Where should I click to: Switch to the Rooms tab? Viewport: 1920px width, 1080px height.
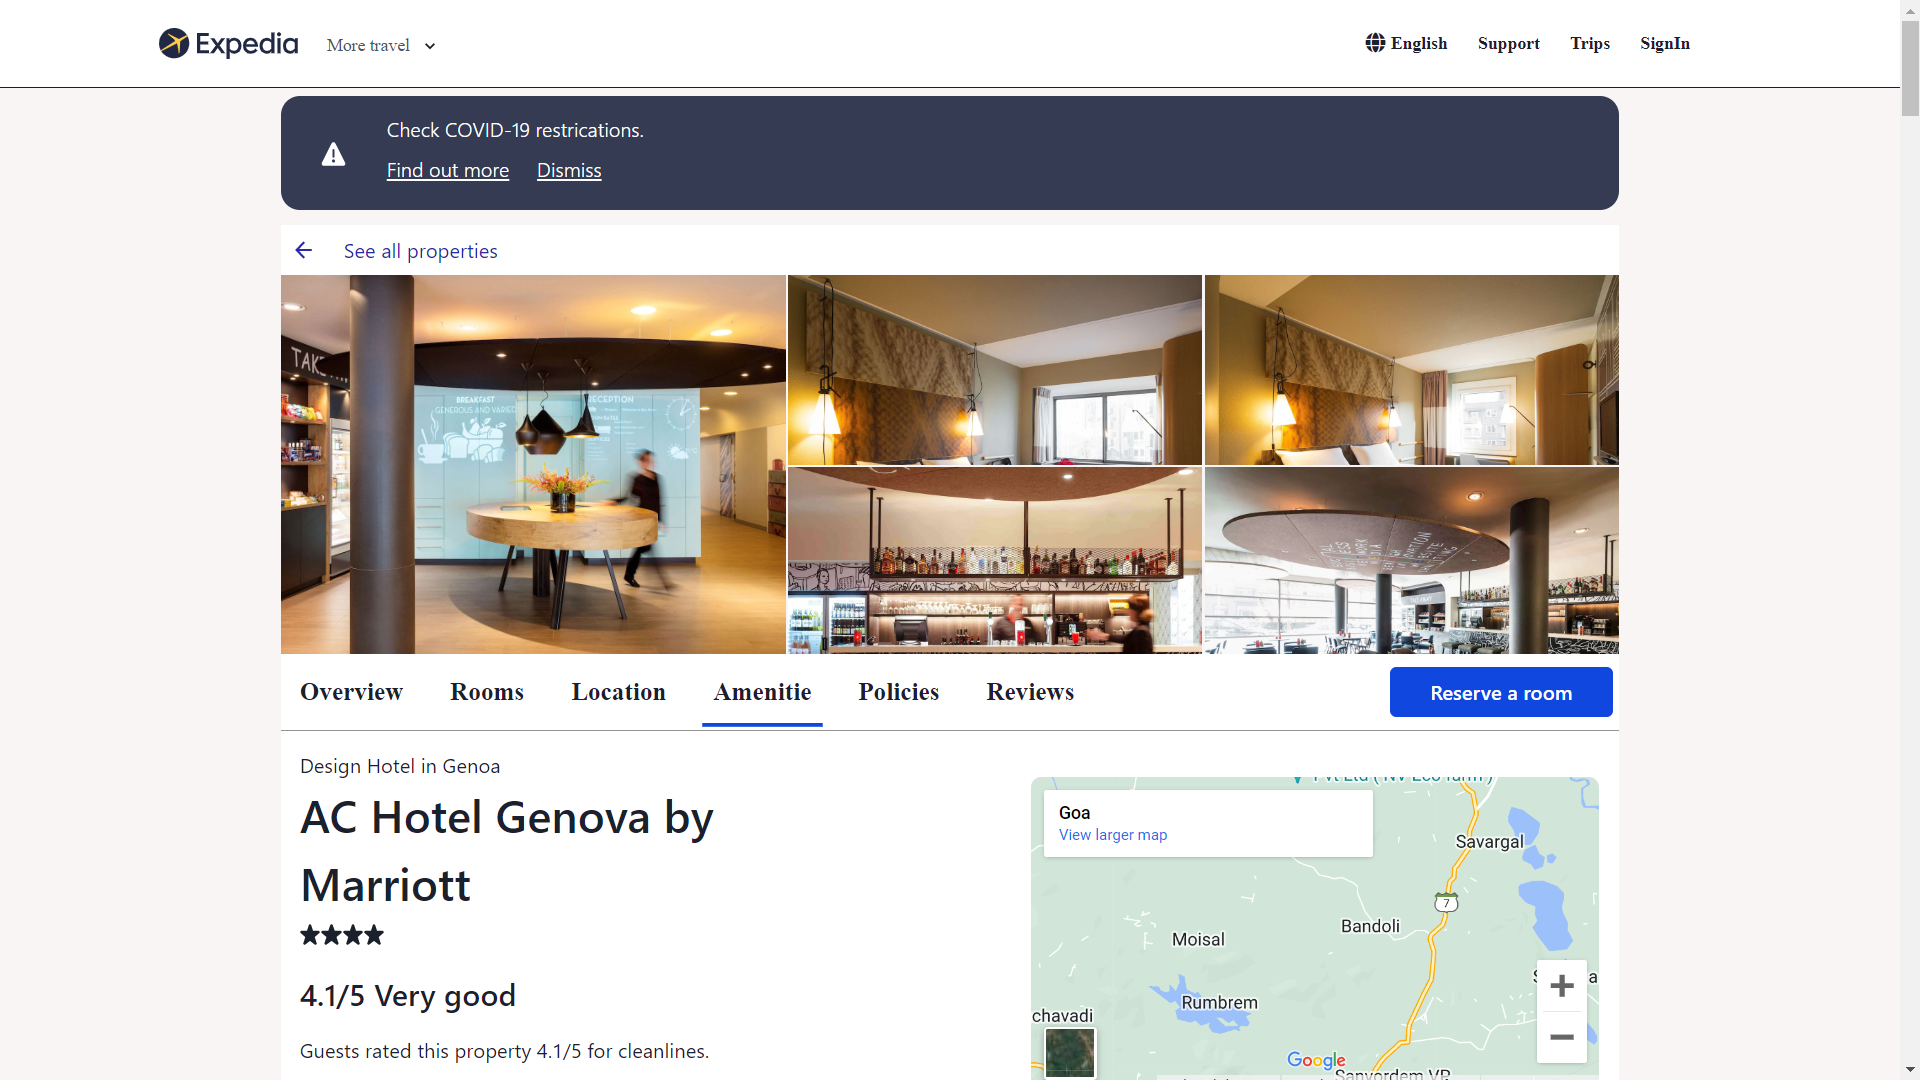coord(486,692)
